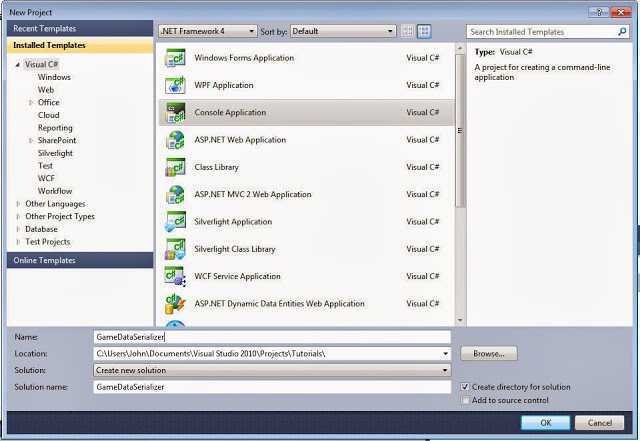Click the dialog help question mark button
Viewport: 640px width, 441px height.
(x=599, y=12)
